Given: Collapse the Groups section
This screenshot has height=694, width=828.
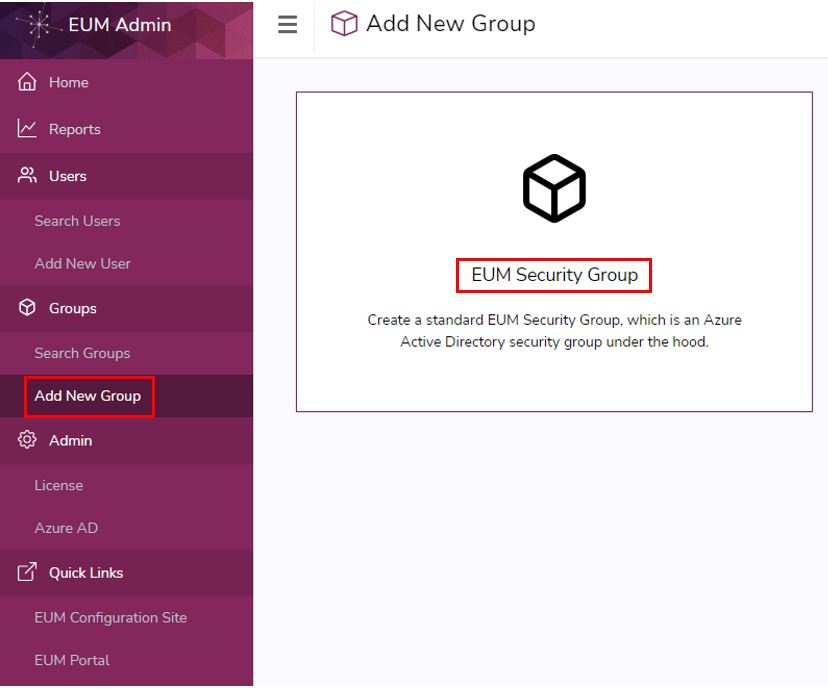Looking at the screenshot, I should [127, 308].
